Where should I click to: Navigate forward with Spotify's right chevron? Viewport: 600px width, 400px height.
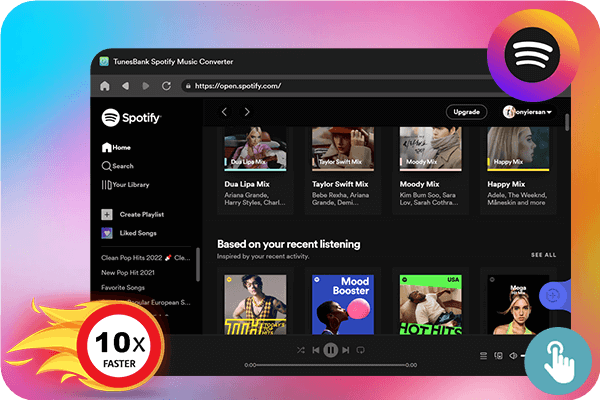coord(247,112)
